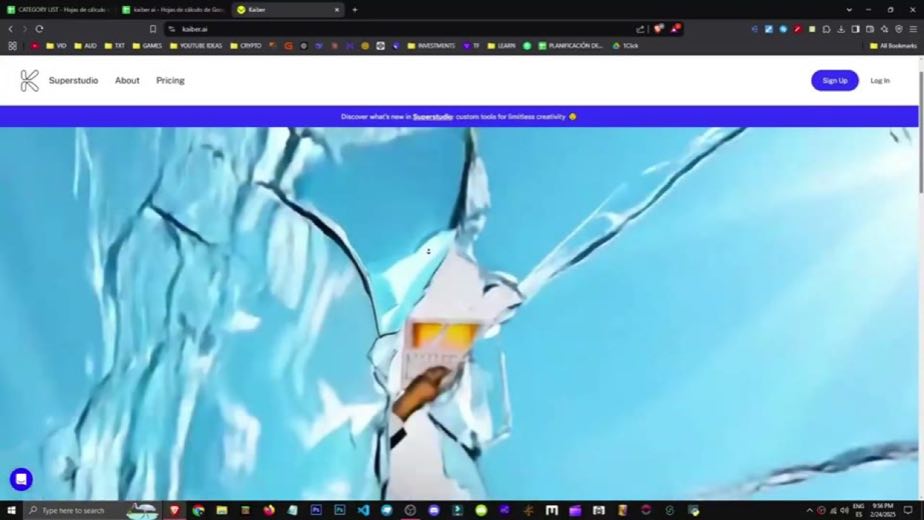Click the hero video background

[459, 313]
